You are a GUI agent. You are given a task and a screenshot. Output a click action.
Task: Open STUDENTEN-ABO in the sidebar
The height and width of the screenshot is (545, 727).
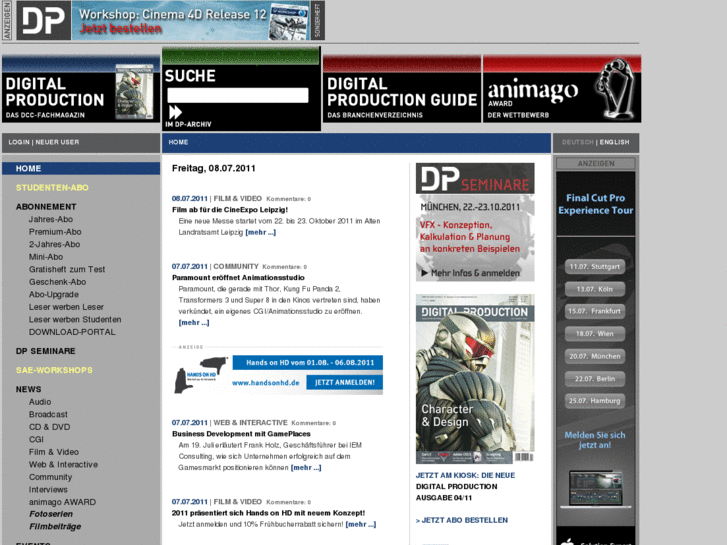[x=52, y=187]
